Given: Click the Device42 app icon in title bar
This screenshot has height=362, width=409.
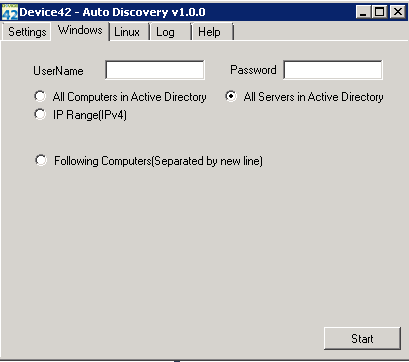Looking at the screenshot, I should [x=10, y=12].
